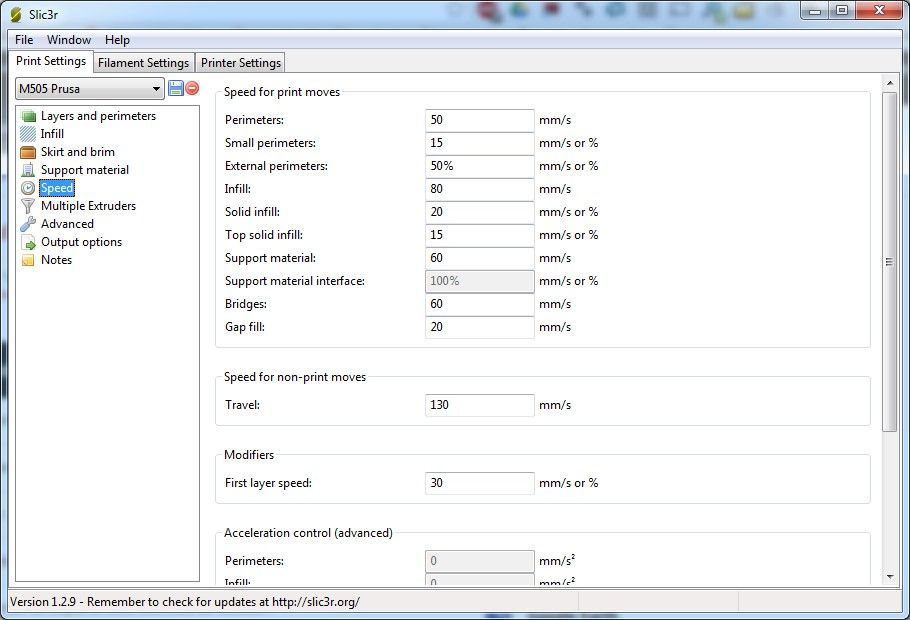The width and height of the screenshot is (910, 620).
Task: Click the Support material icon
Action: coord(28,170)
